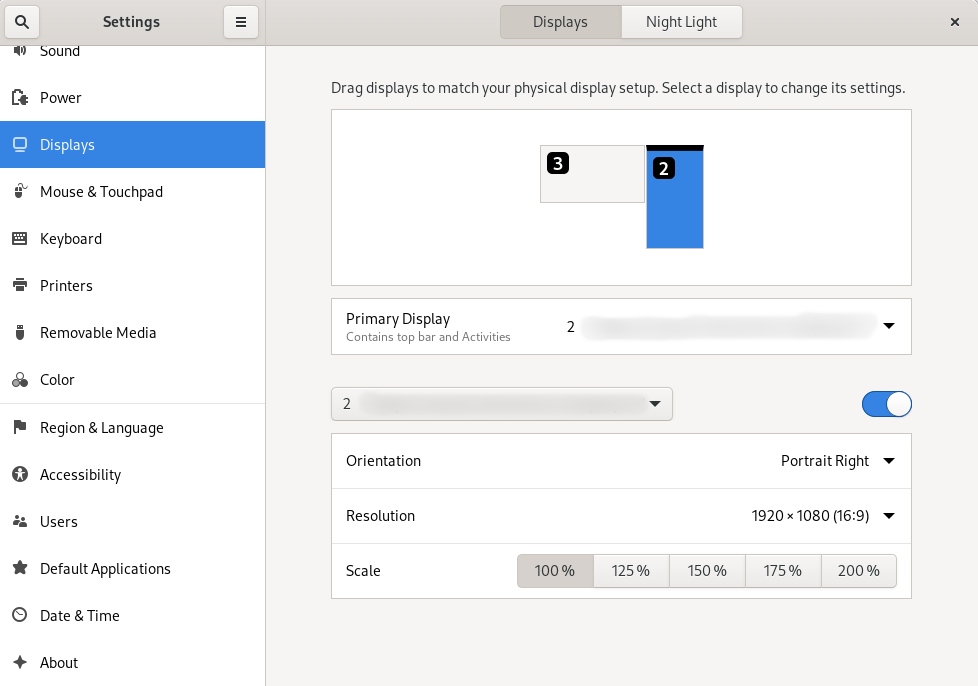
Task: Click the Accessibility icon in sidebar
Action: (x=19, y=475)
